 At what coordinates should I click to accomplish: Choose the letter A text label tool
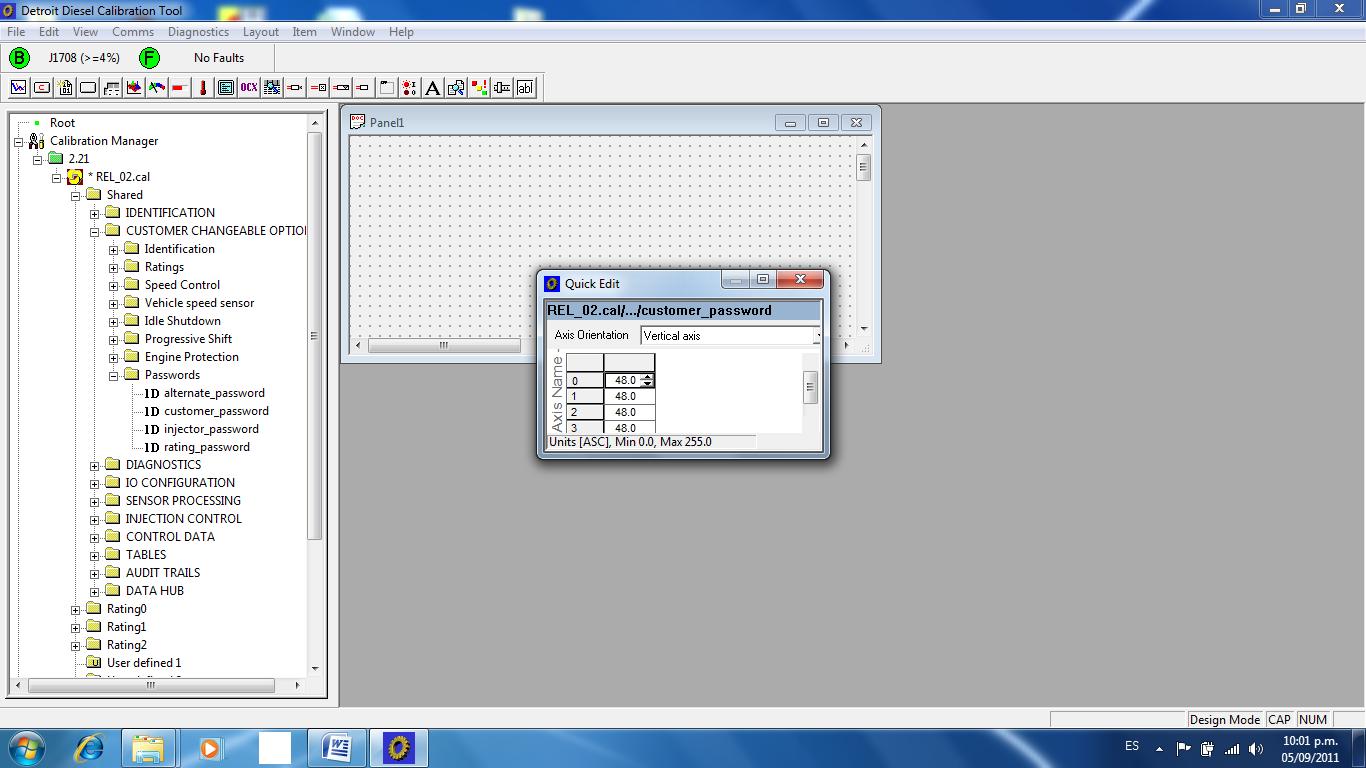coord(433,88)
